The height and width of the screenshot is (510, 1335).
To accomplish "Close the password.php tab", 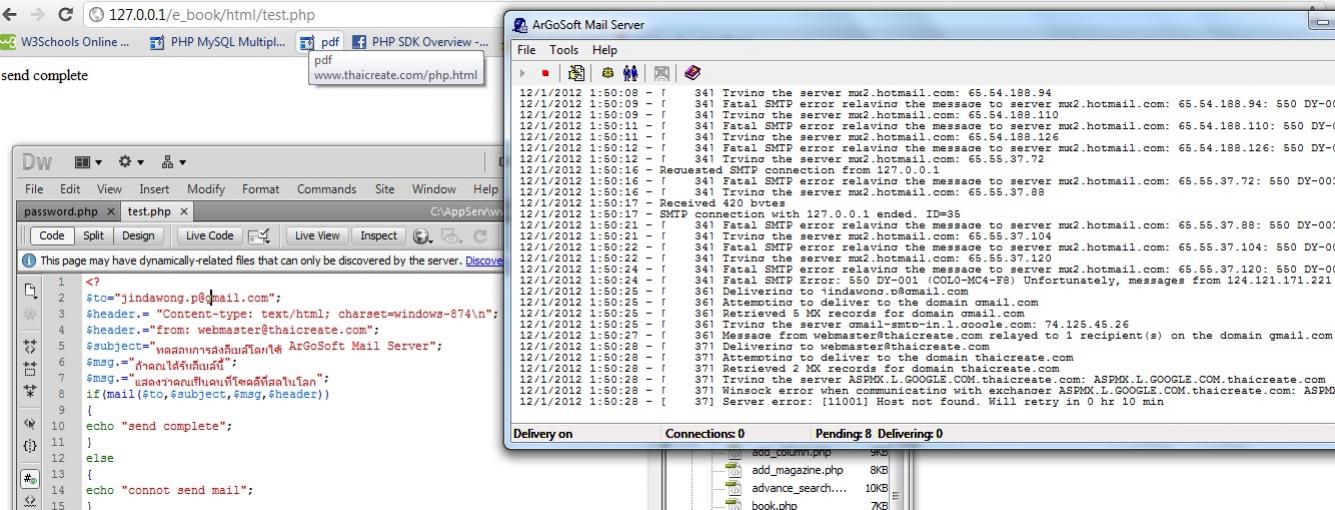I will 110,212.
